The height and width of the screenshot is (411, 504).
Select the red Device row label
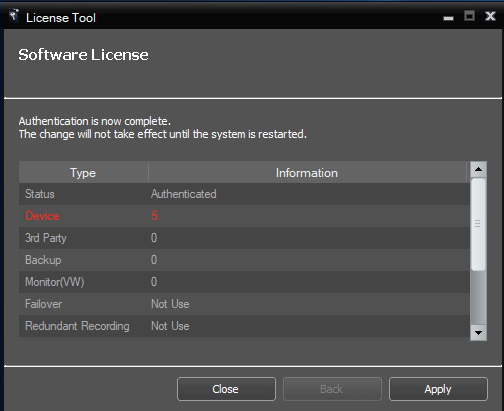[x=42, y=216]
